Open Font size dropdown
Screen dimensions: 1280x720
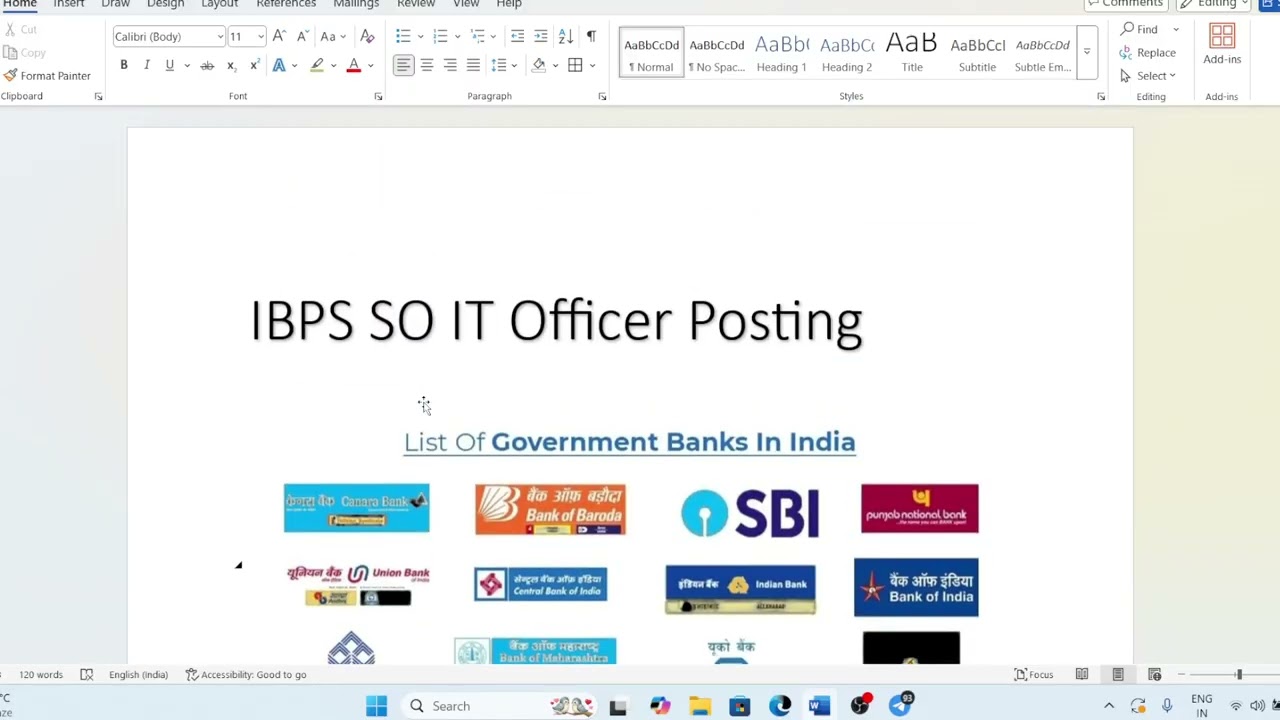point(261,37)
